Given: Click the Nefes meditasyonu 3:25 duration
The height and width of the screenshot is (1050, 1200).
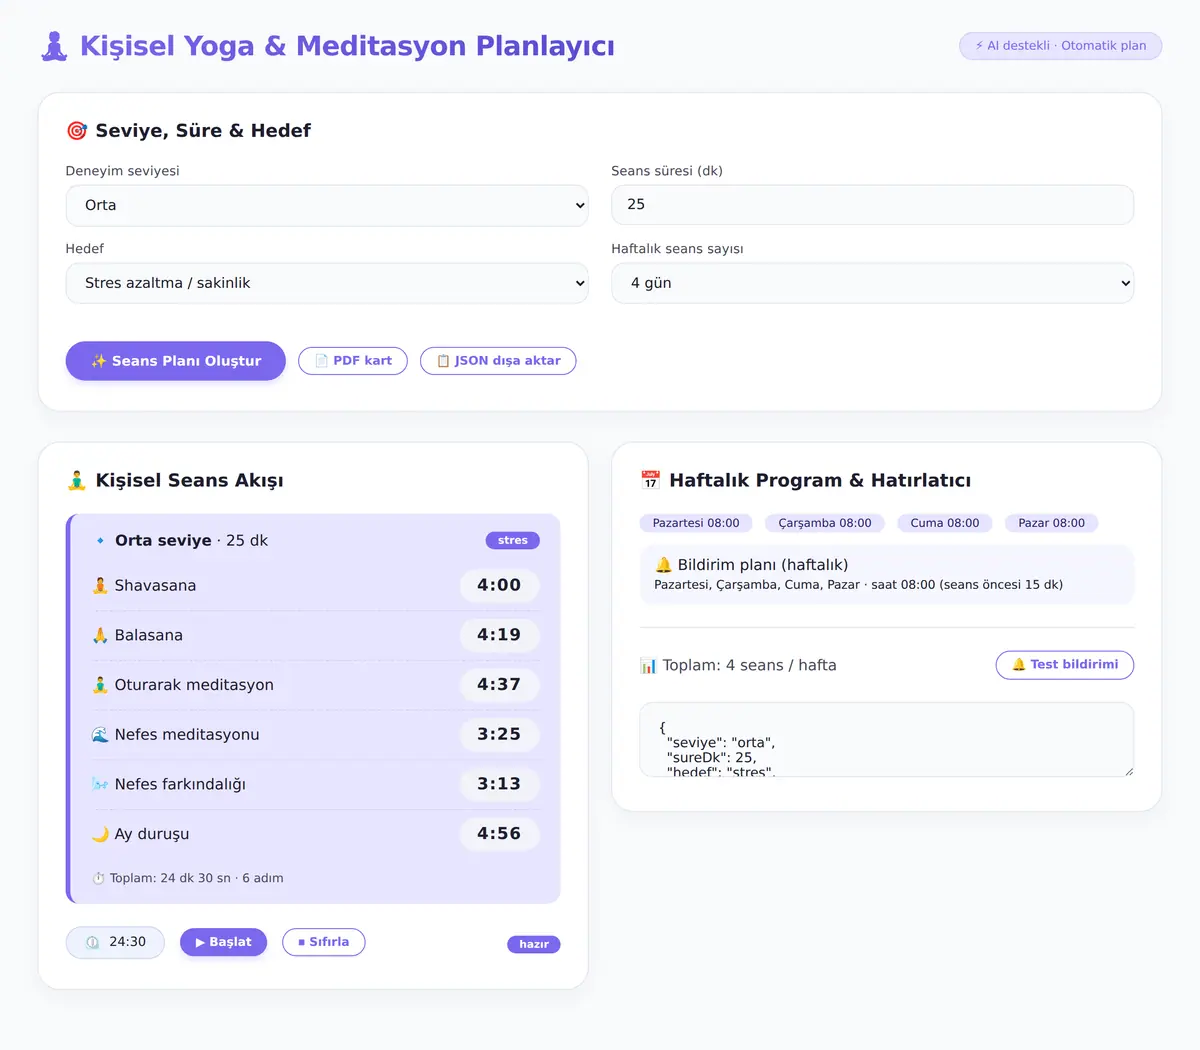Looking at the screenshot, I should (x=499, y=734).
